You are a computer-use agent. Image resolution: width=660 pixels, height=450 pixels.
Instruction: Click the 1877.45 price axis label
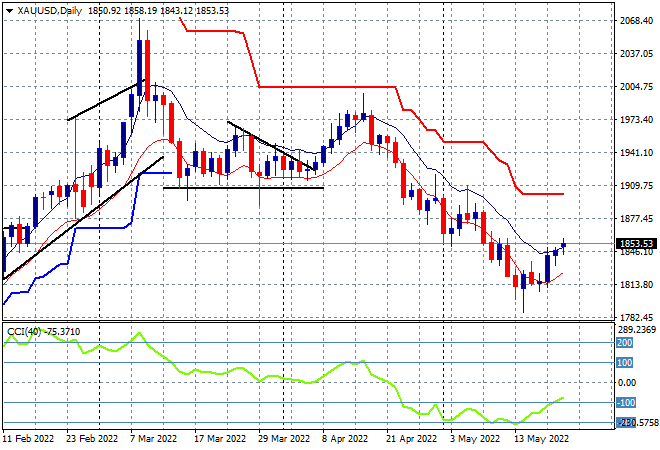tap(636, 218)
